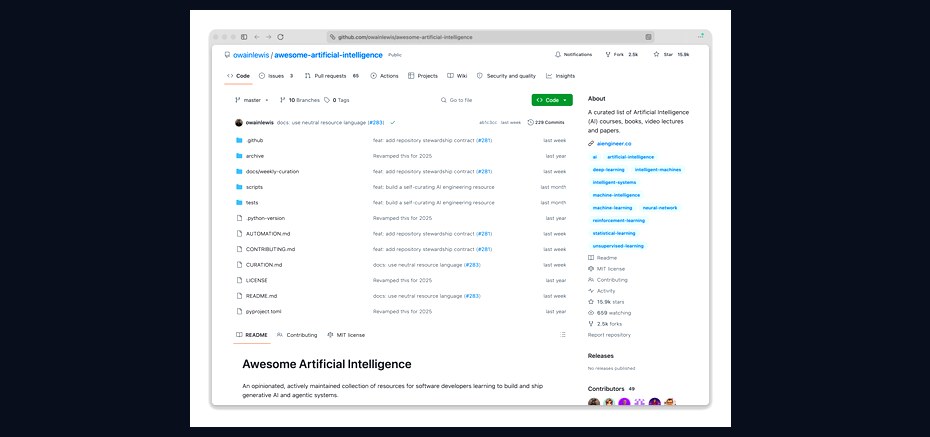Open the latest commit message beside owainlewis
Screen dimensions: 930x437
(x=330, y=123)
